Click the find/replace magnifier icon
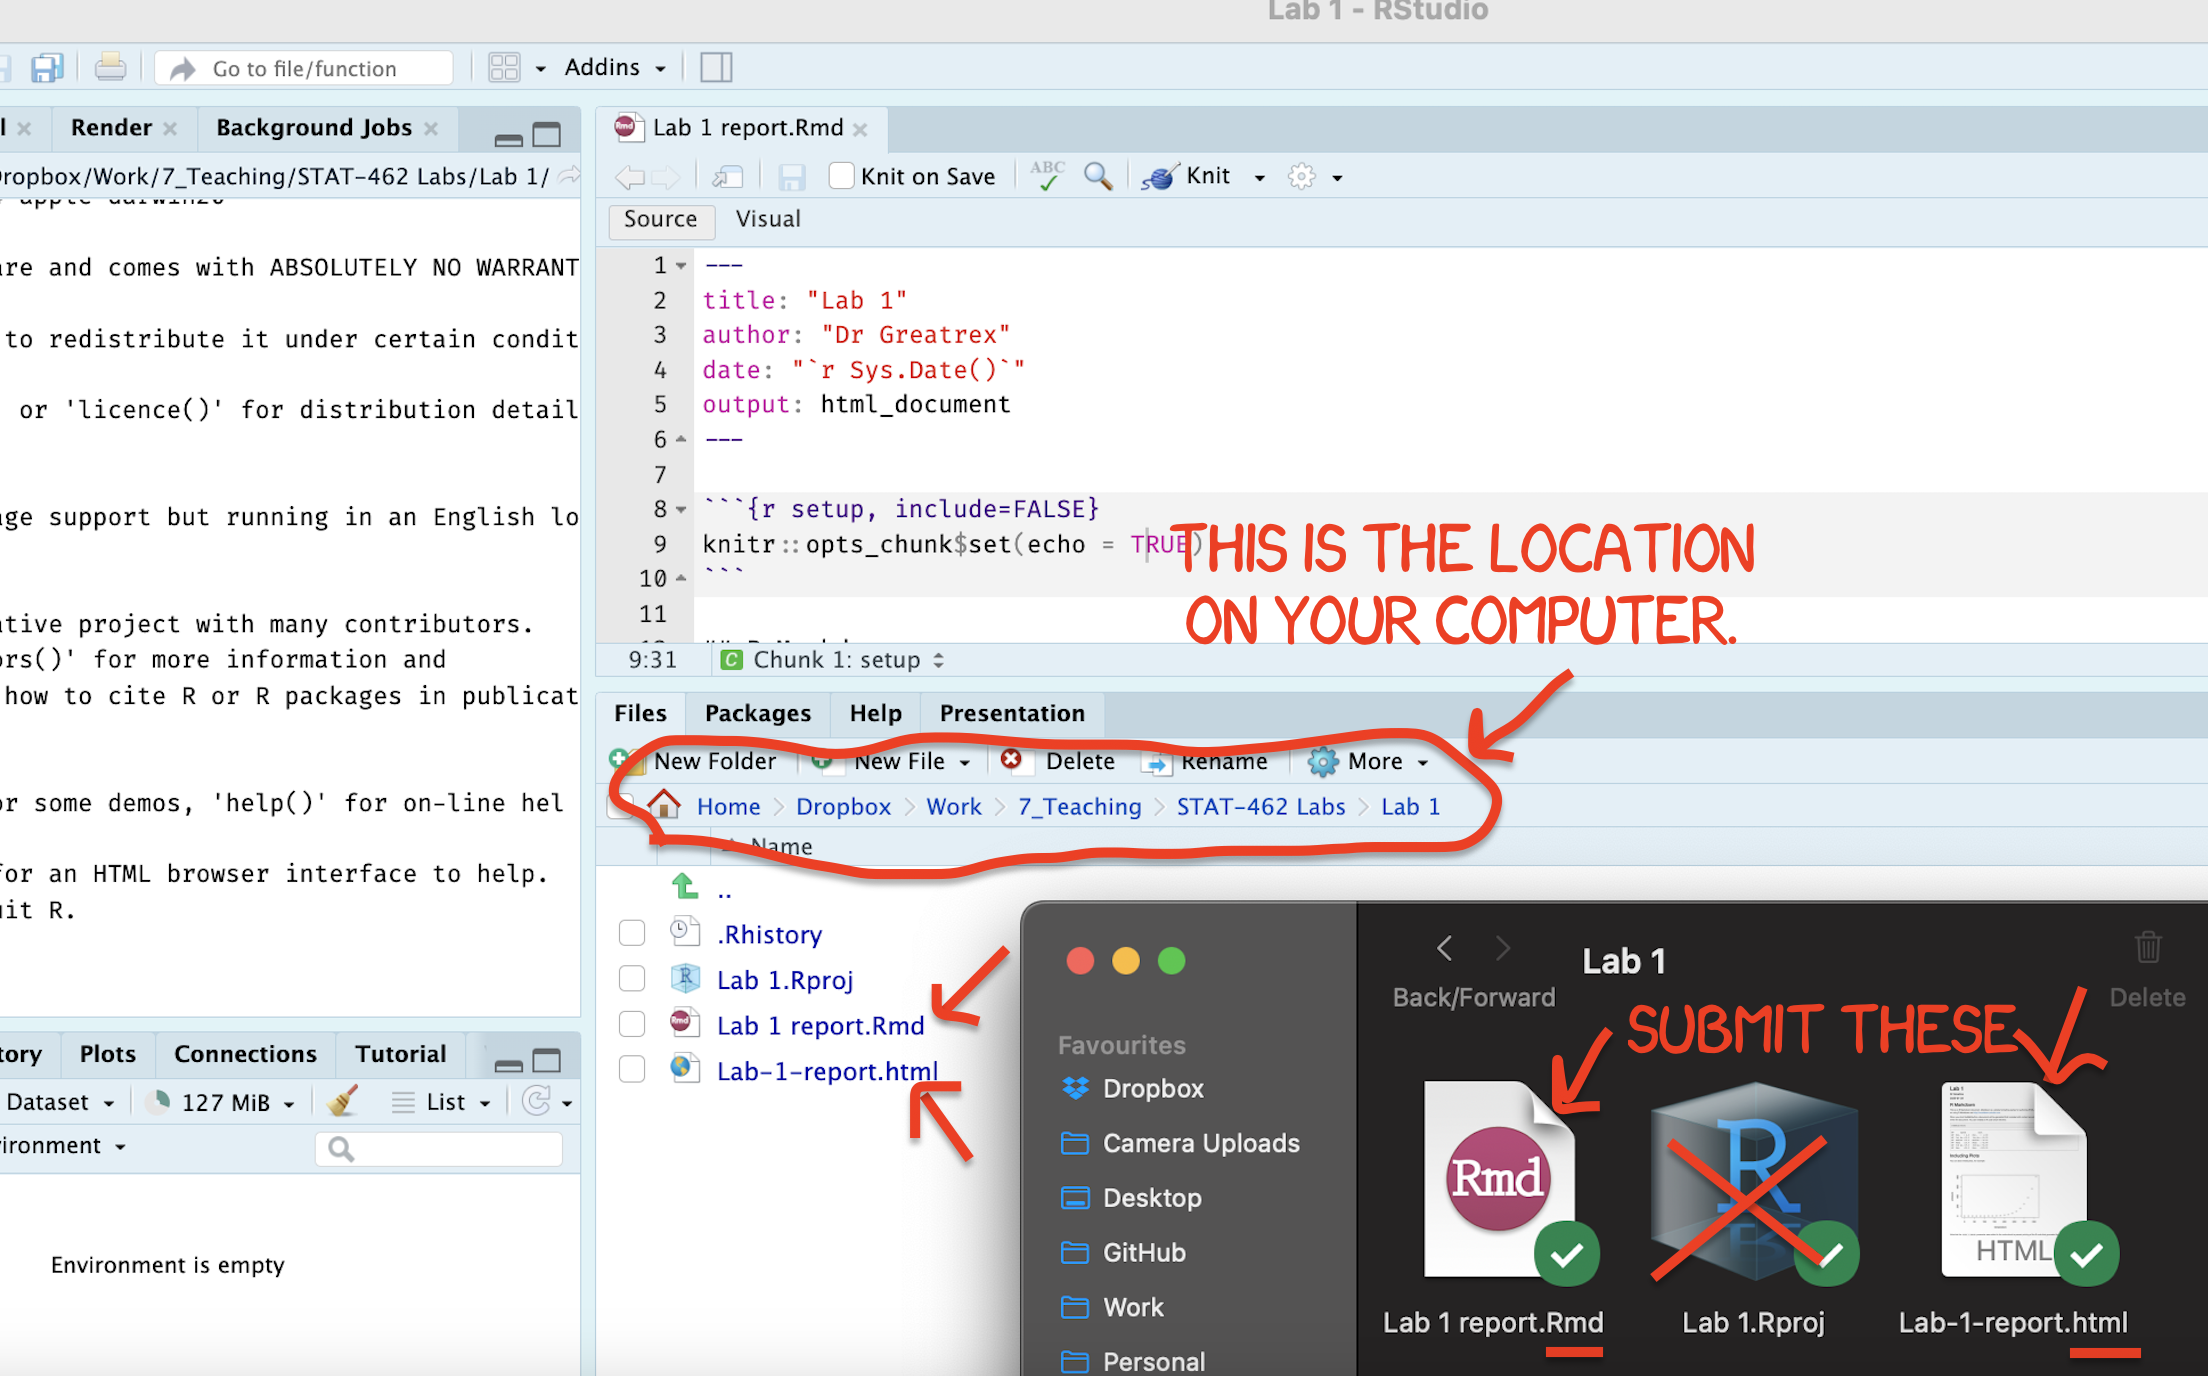2208x1376 pixels. pos(1097,176)
